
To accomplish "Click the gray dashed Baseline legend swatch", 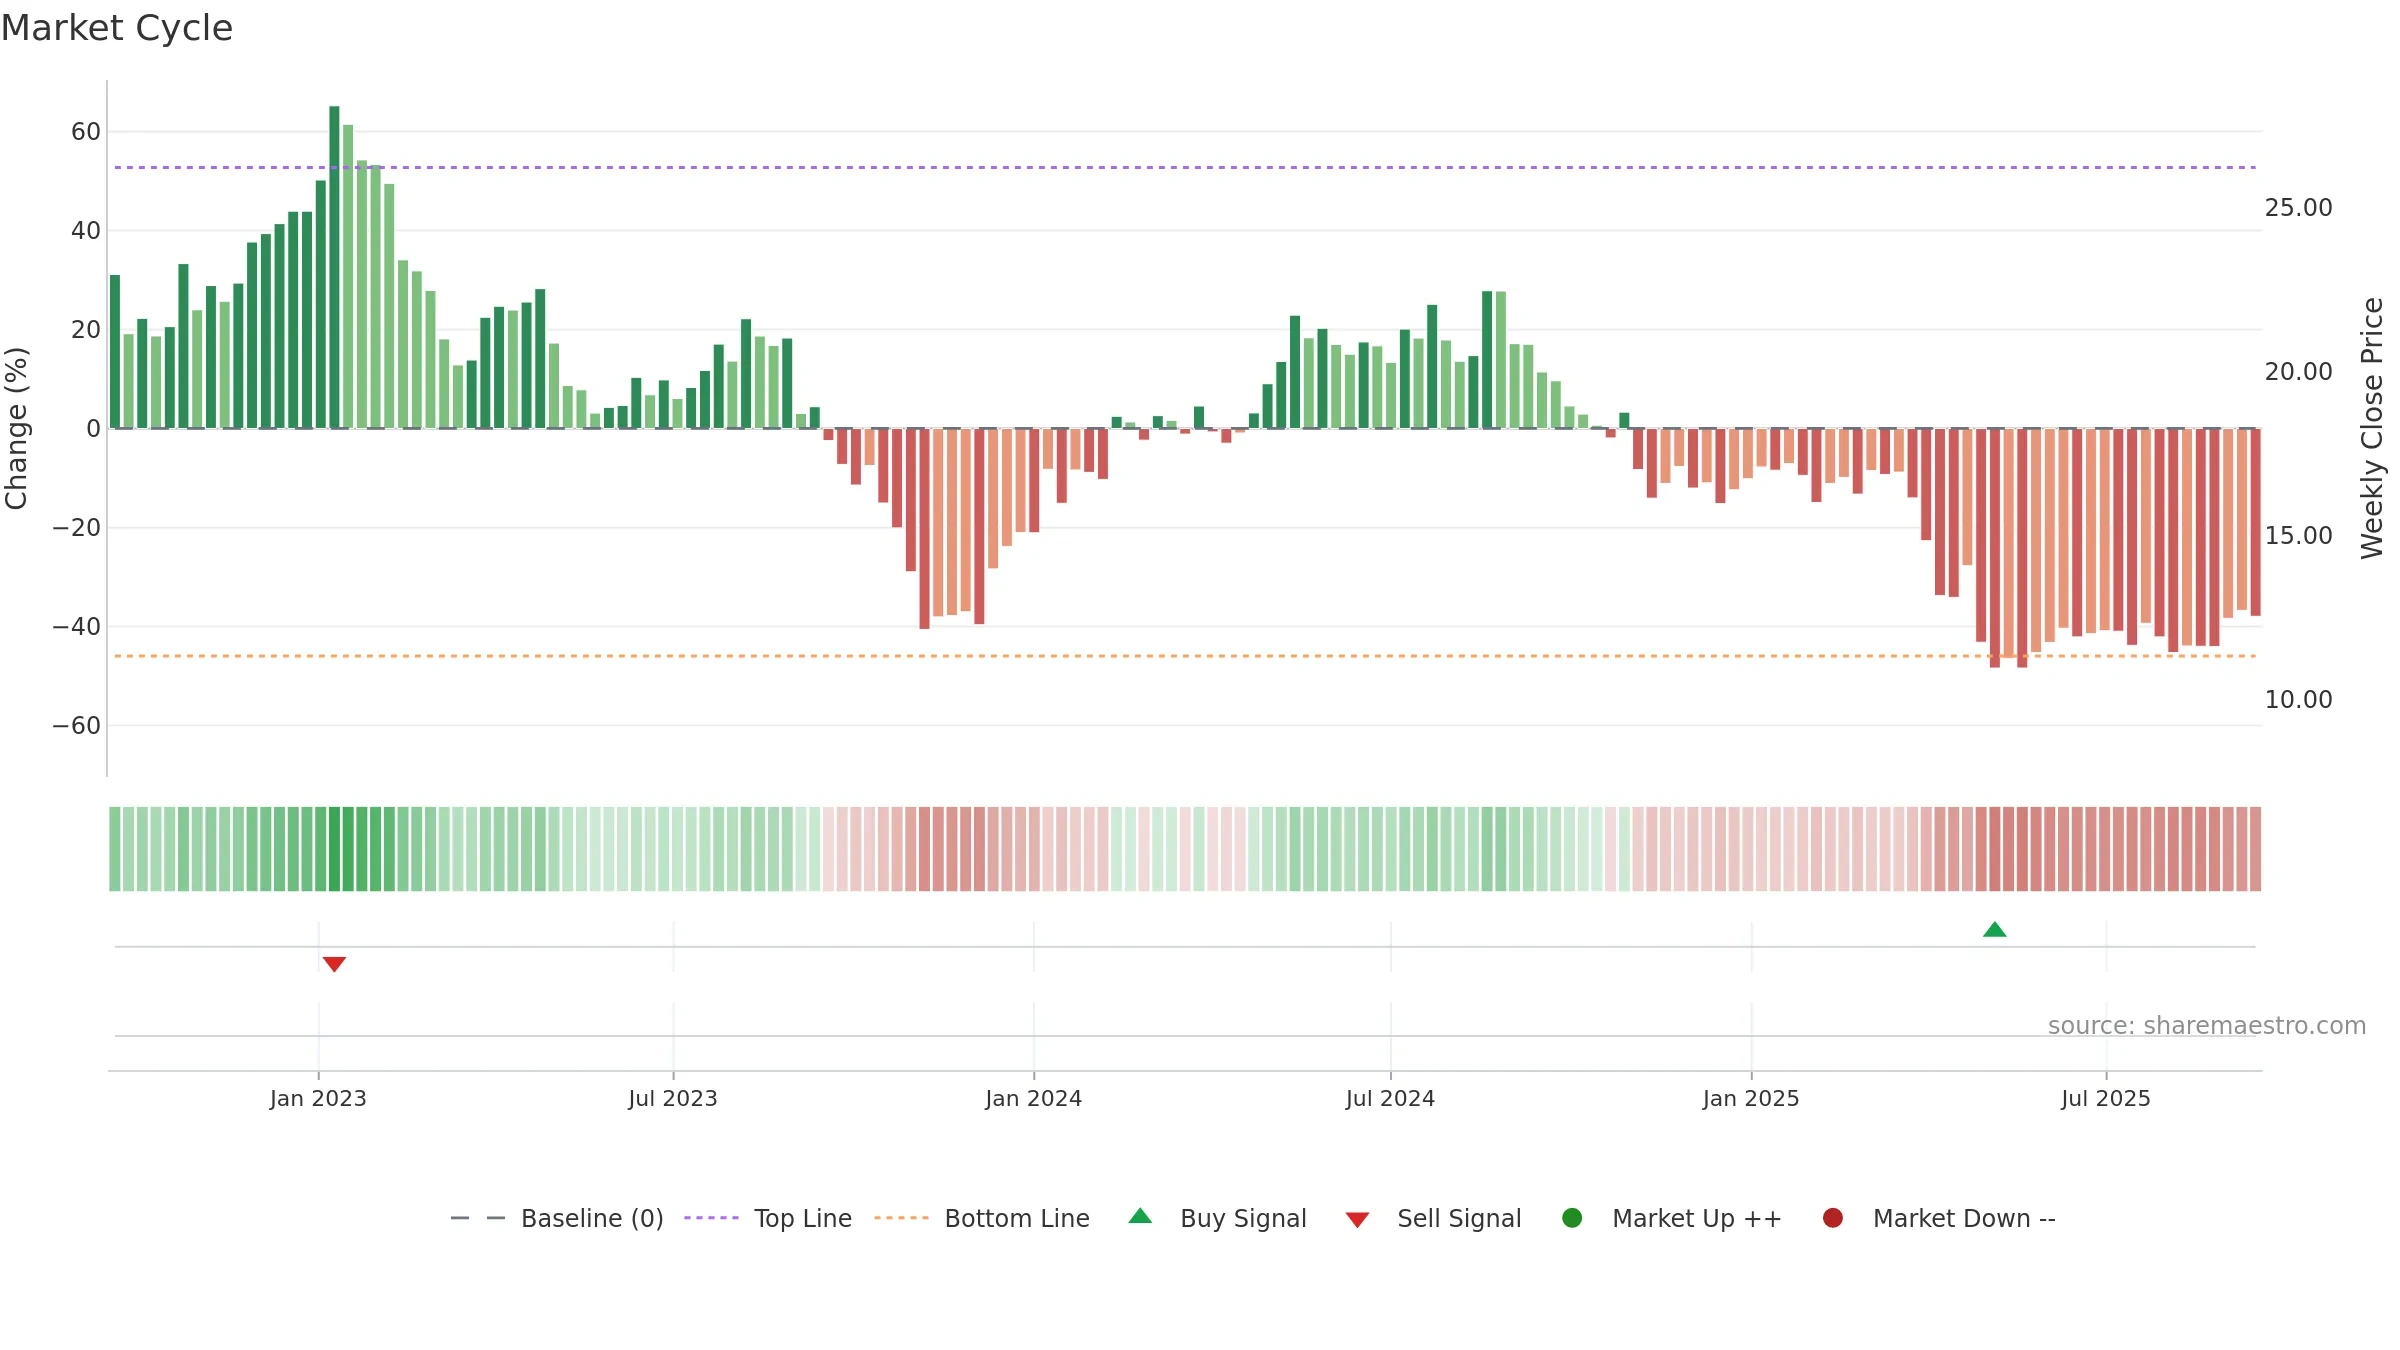I will coord(477,1218).
